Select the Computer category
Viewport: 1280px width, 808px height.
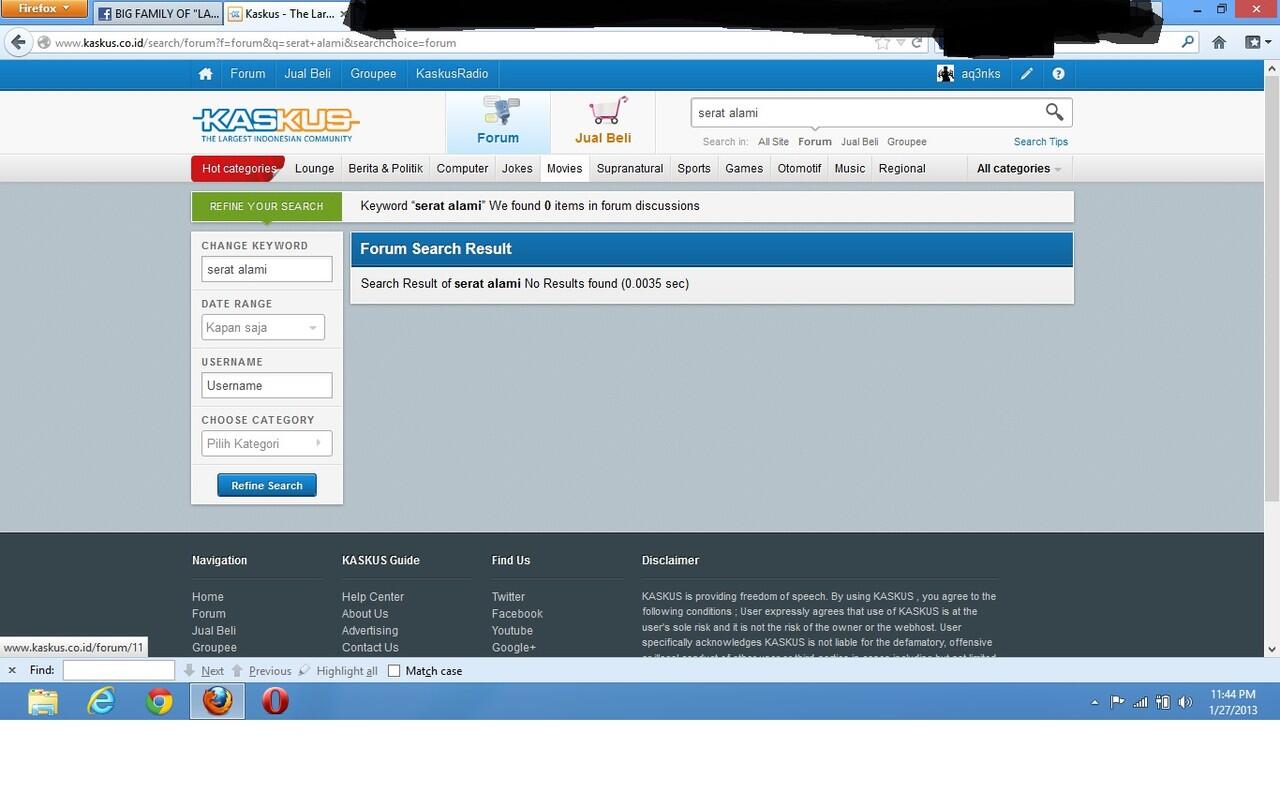[x=462, y=169]
